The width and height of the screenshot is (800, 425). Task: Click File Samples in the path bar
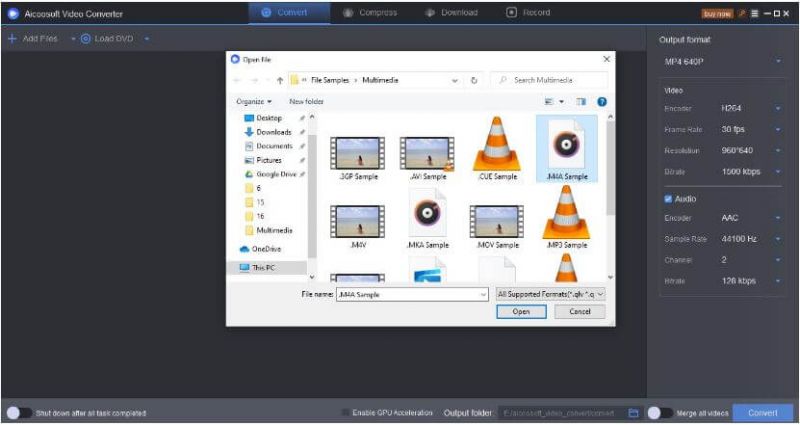tap(330, 81)
